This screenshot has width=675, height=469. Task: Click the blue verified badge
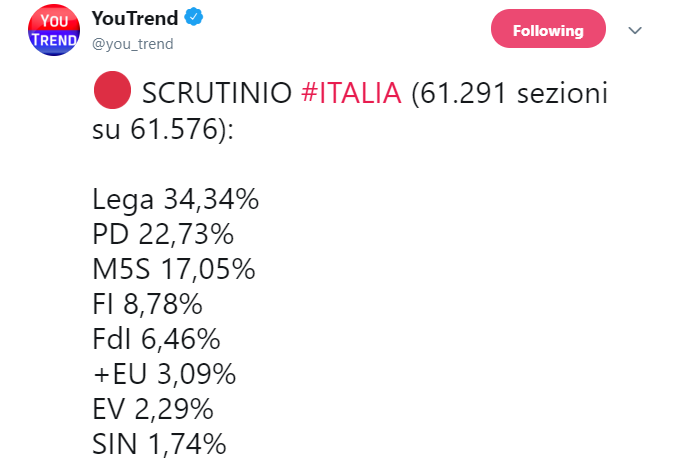tap(194, 17)
